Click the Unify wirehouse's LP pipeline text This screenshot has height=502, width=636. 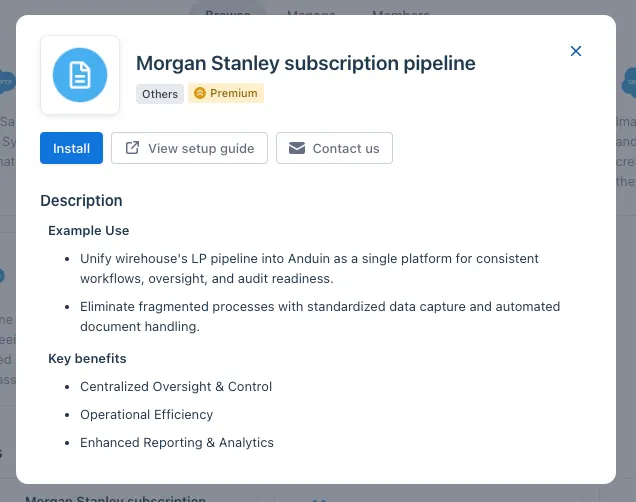point(309,268)
